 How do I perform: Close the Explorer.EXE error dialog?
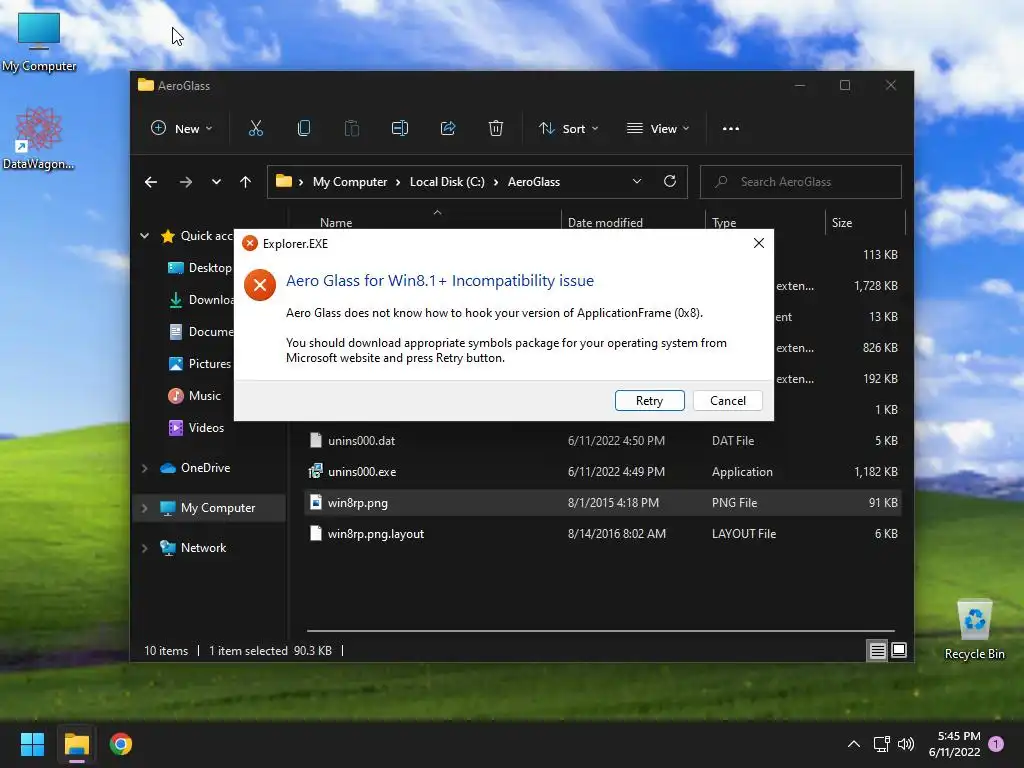click(759, 243)
